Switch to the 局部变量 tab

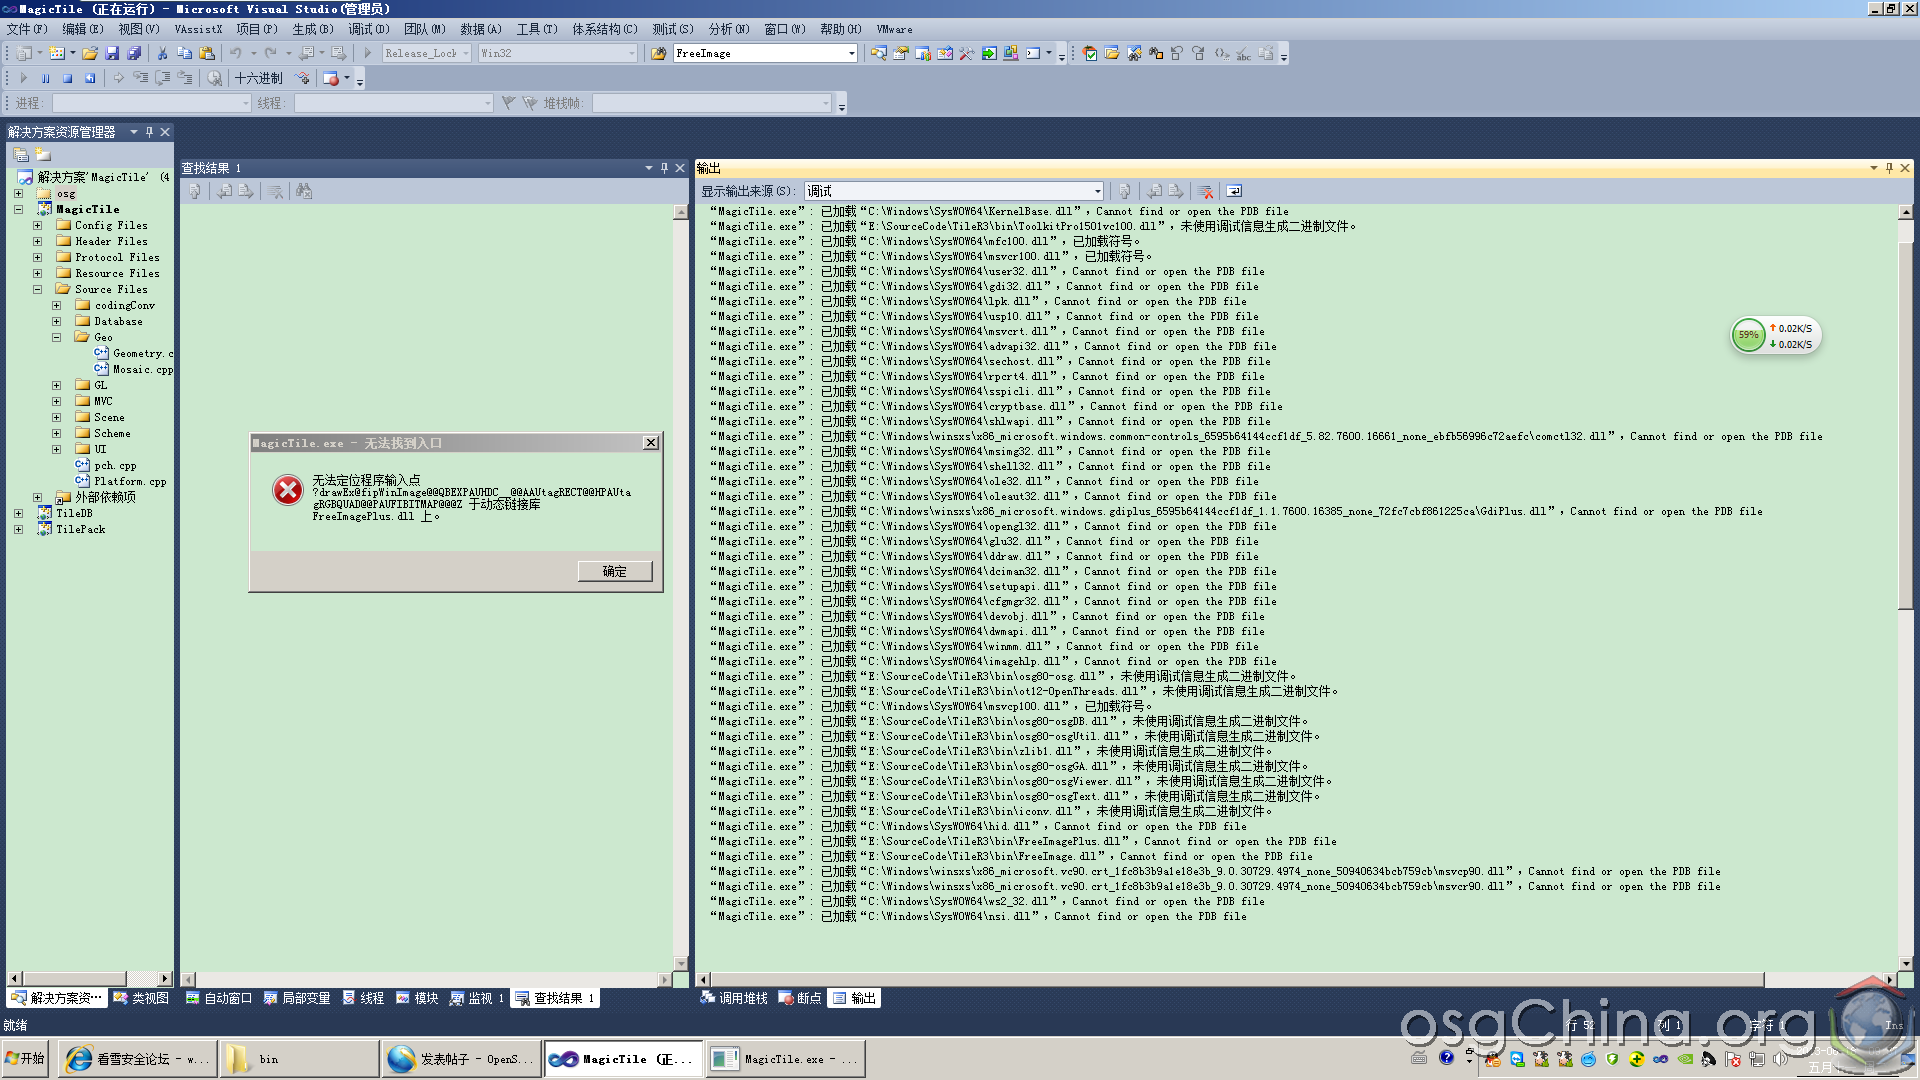pyautogui.click(x=297, y=998)
